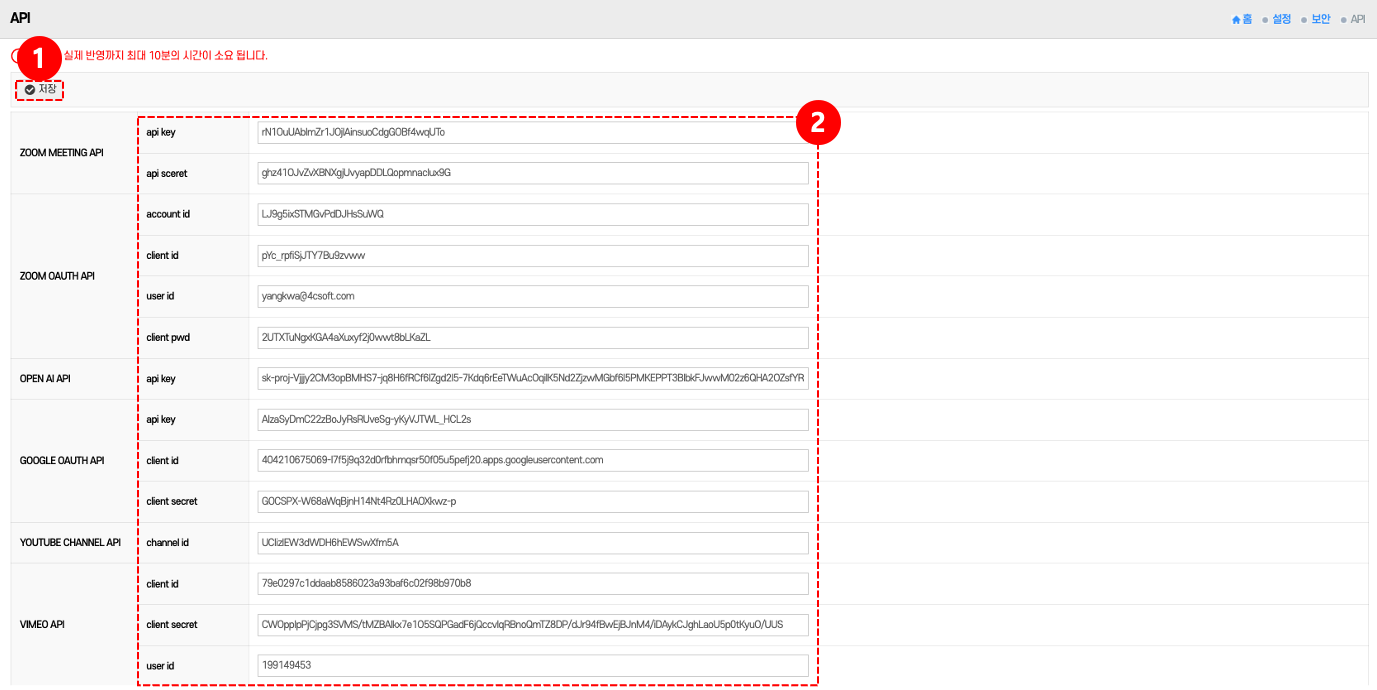Focus the Zoom Meeting api secret field

point(532,173)
